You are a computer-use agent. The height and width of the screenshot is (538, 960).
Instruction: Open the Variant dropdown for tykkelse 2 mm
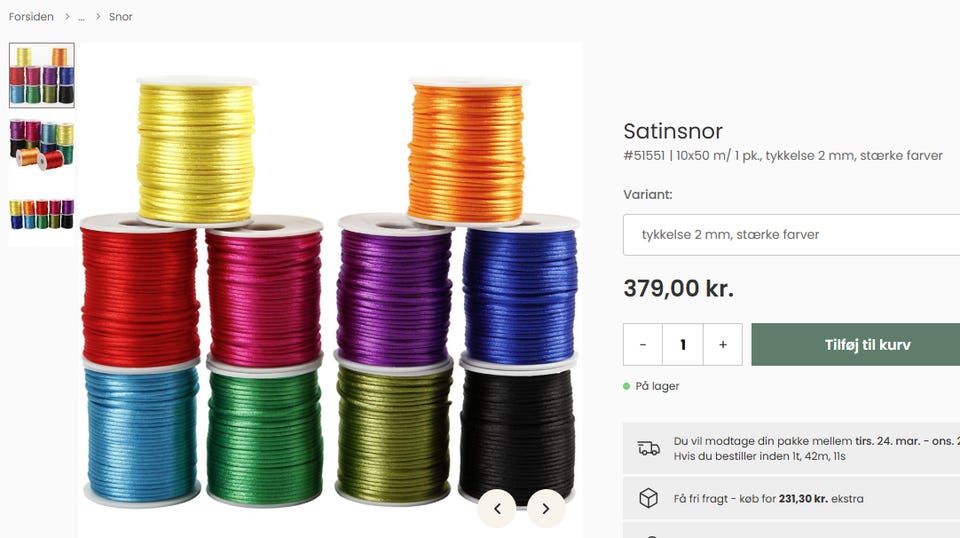point(791,234)
